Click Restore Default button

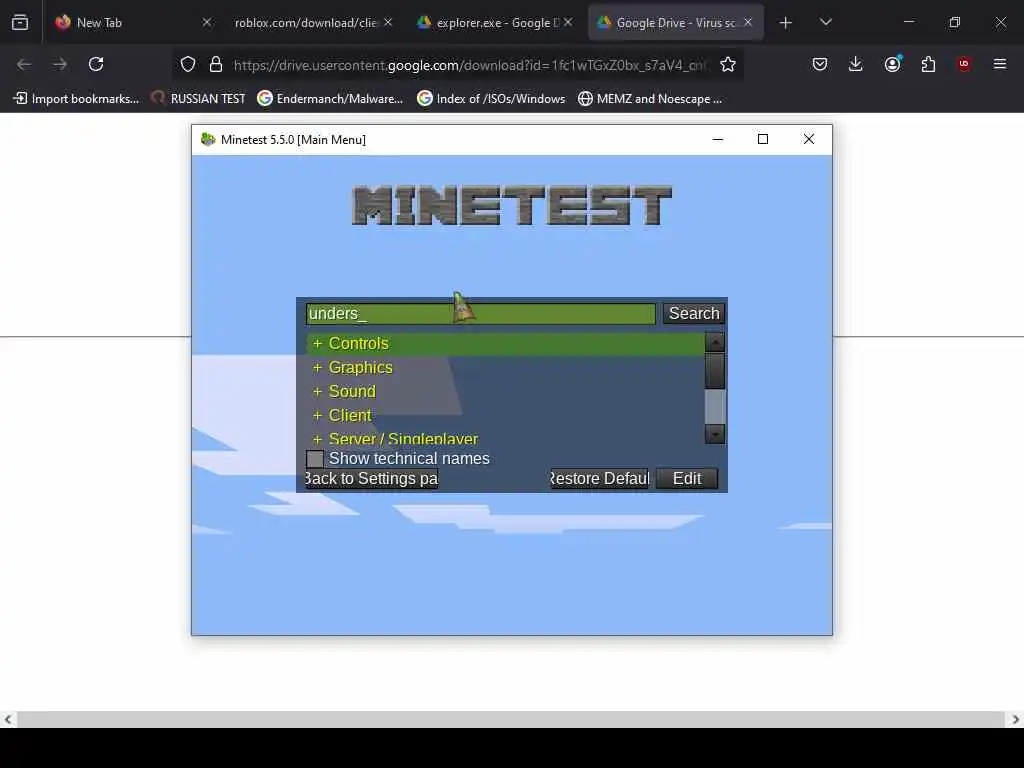click(600, 479)
